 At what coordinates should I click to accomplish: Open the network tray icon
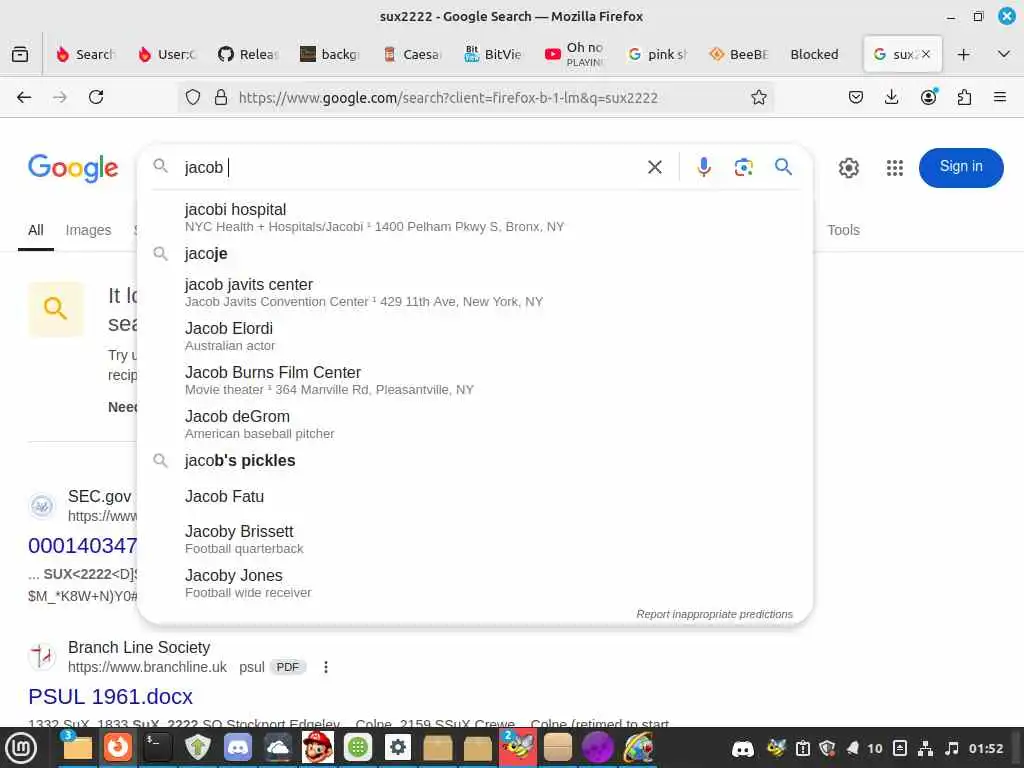click(x=925, y=748)
